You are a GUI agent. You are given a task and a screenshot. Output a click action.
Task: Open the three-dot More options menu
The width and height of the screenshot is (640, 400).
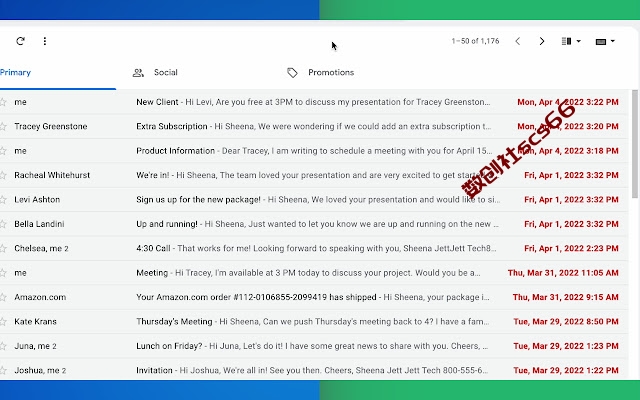click(x=45, y=41)
